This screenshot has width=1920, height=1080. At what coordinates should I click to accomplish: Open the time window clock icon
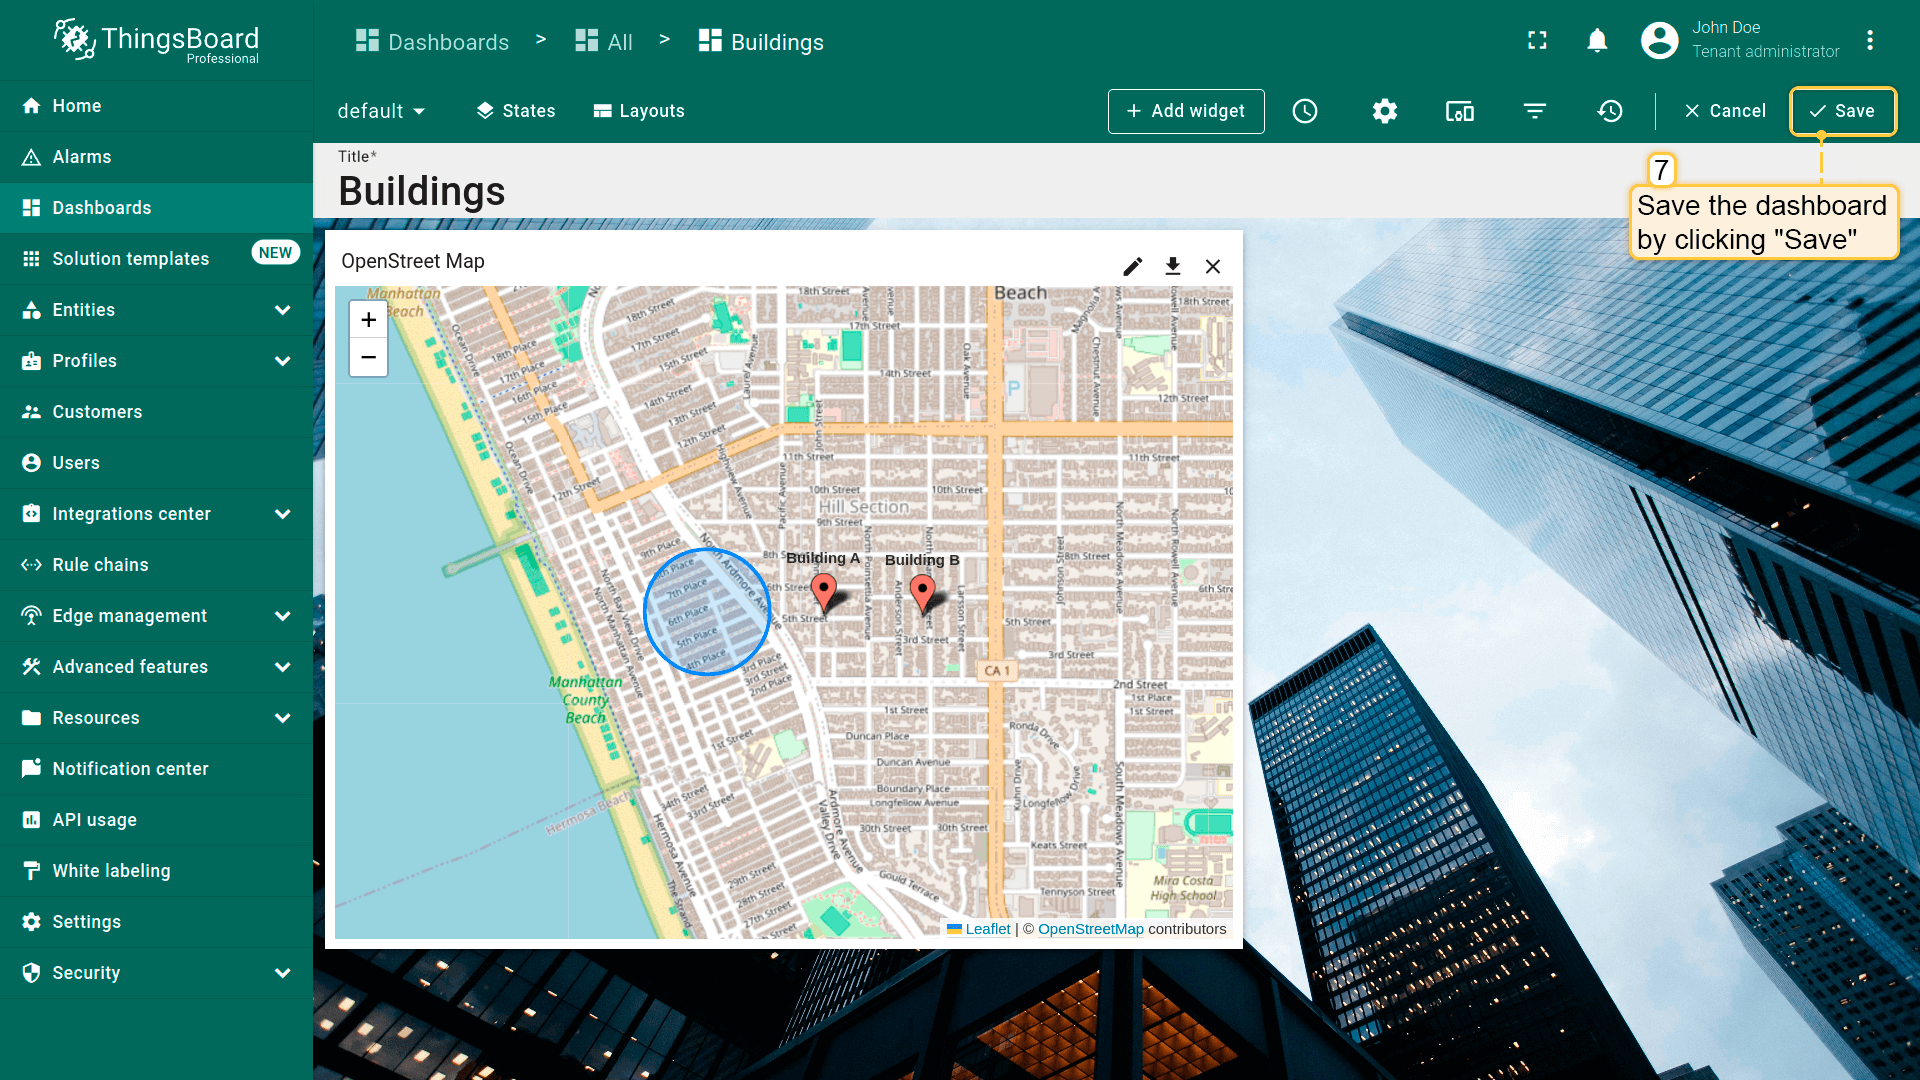pyautogui.click(x=1305, y=111)
